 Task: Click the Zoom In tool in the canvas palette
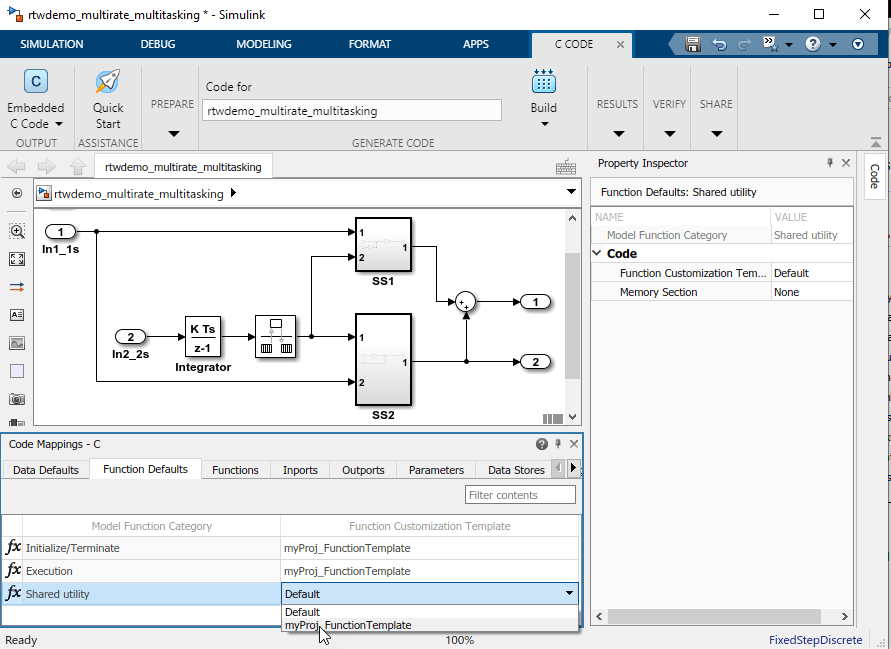[x=17, y=231]
